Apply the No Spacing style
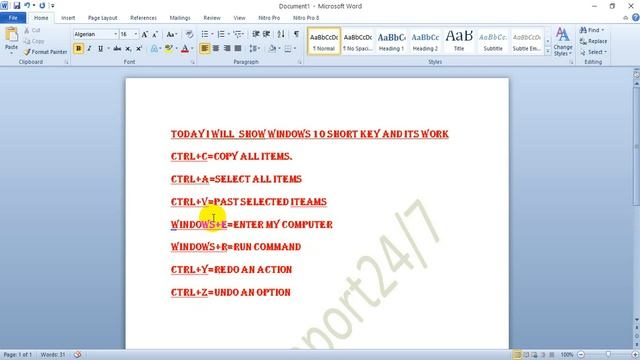 (x=357, y=41)
